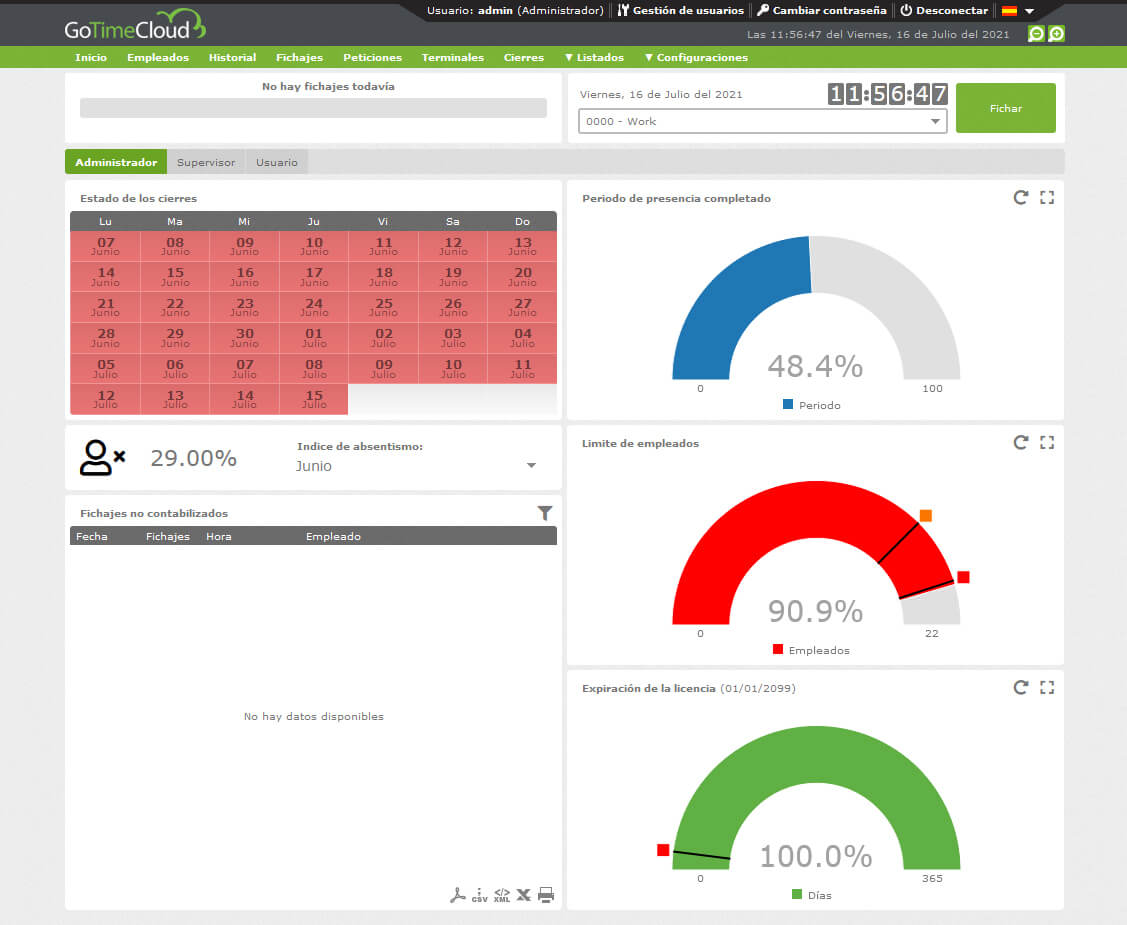Switch to the Supervisor tab

click(x=206, y=162)
